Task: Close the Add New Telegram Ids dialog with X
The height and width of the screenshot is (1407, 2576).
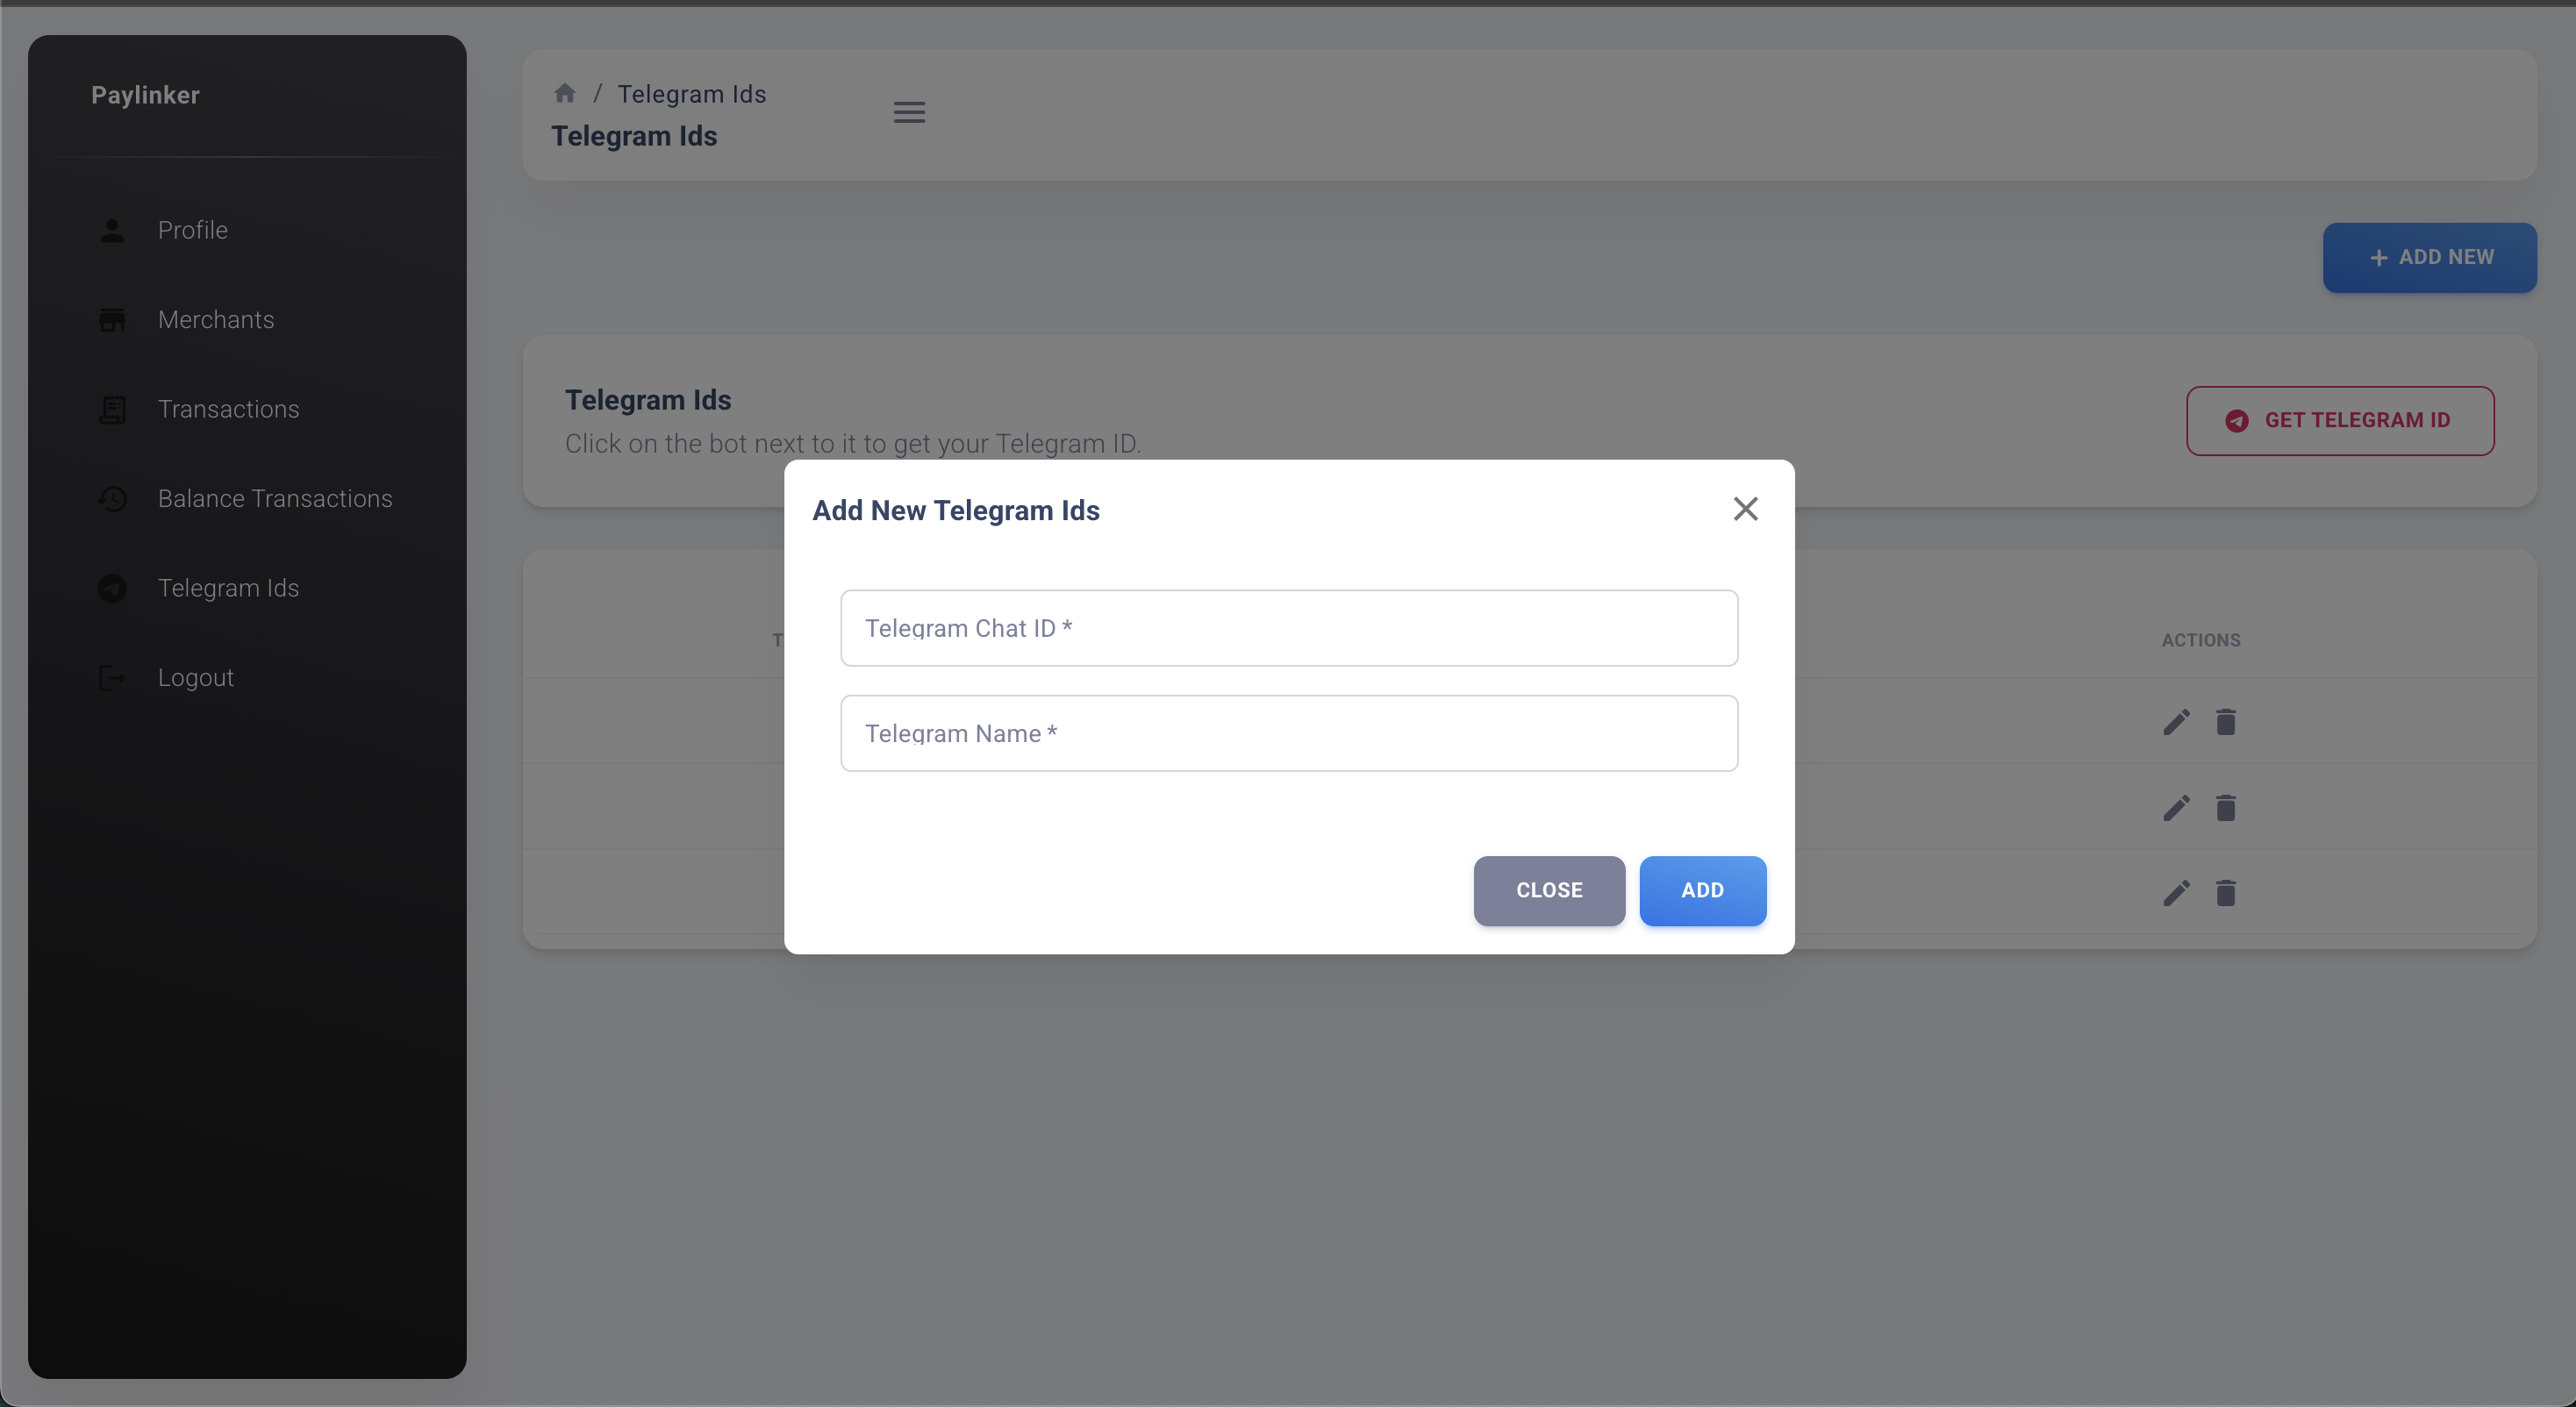Action: click(1745, 509)
